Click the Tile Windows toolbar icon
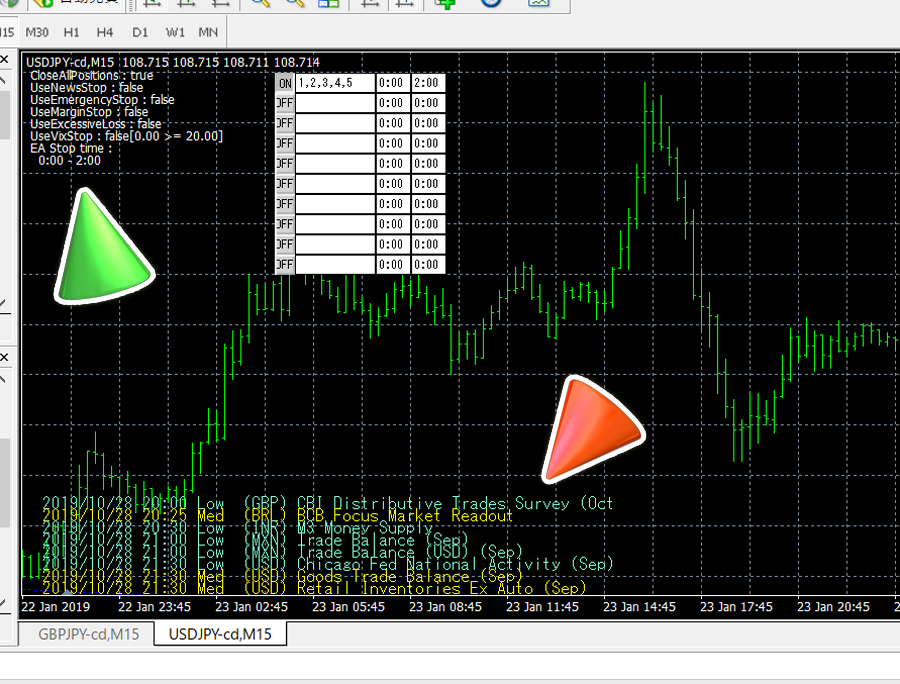 pyautogui.click(x=329, y=3)
